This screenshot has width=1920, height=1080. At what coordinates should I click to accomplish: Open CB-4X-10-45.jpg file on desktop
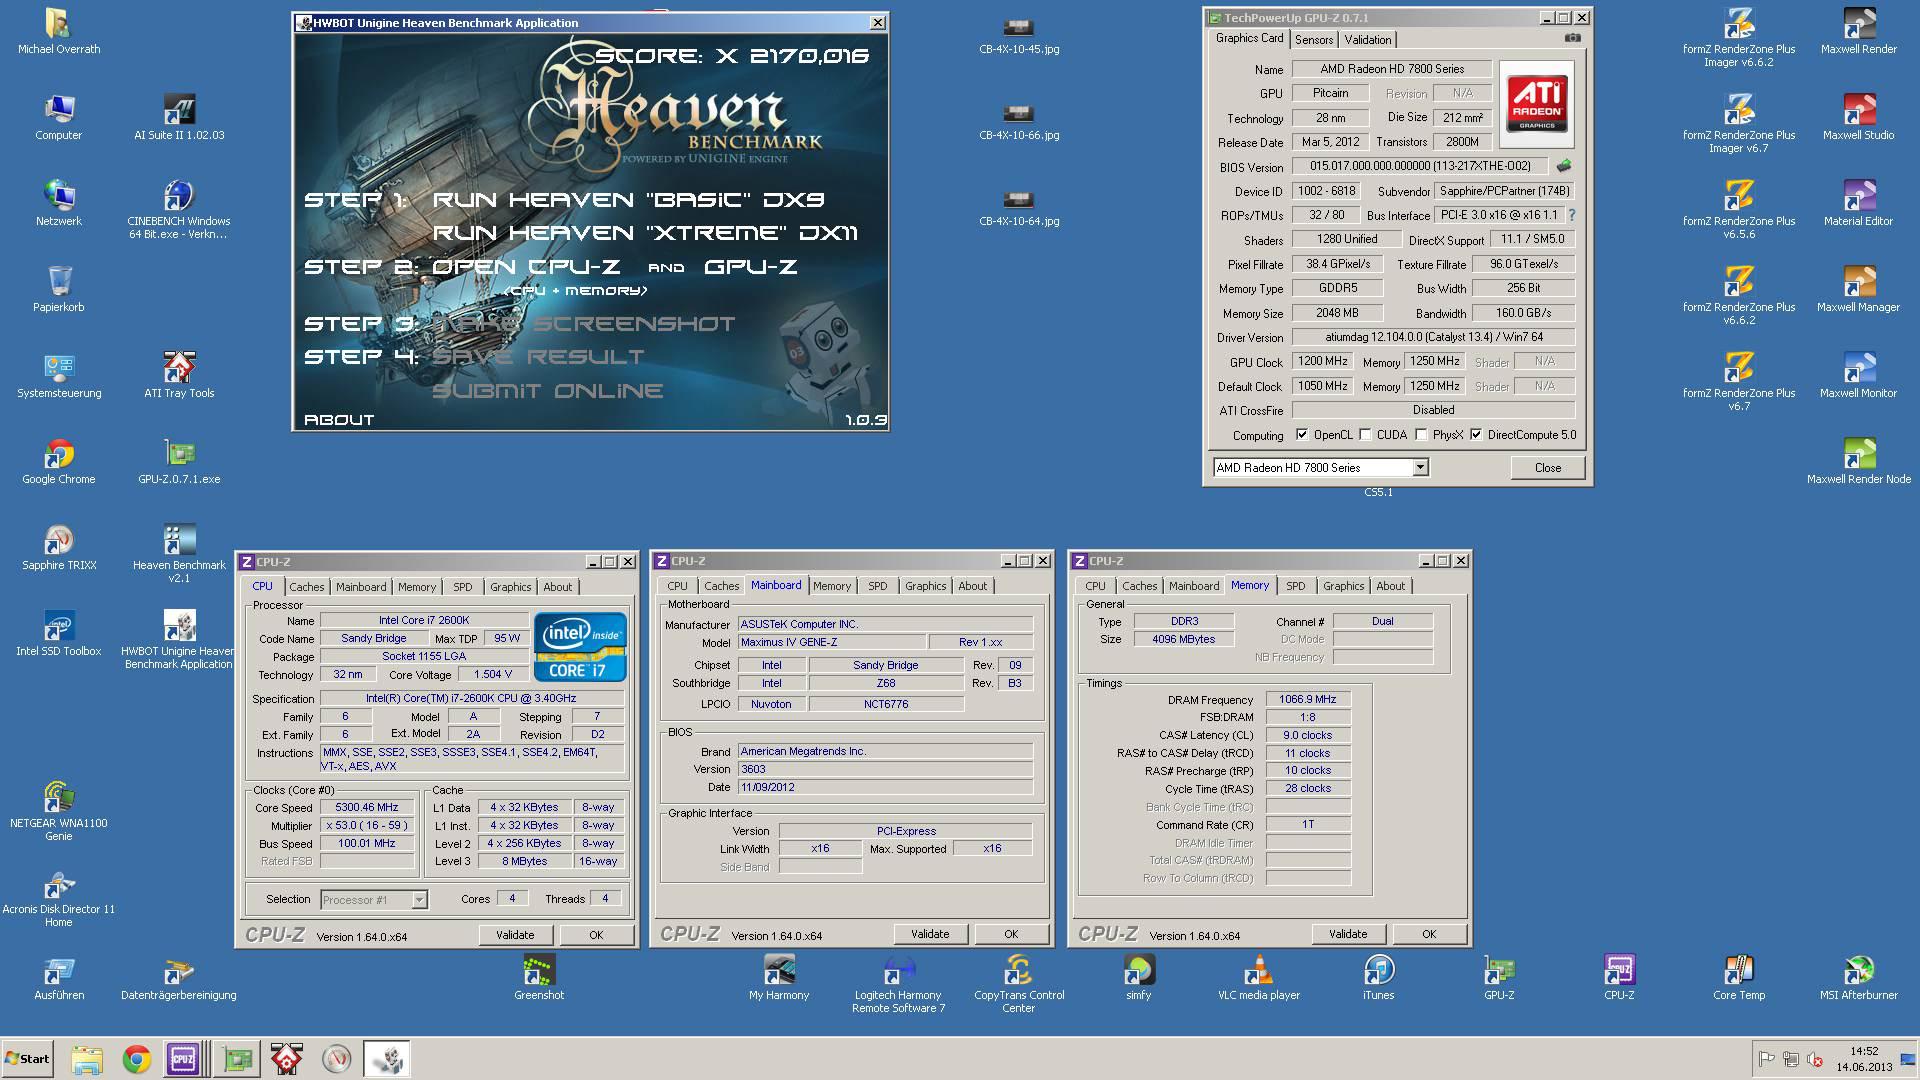pos(1019,36)
